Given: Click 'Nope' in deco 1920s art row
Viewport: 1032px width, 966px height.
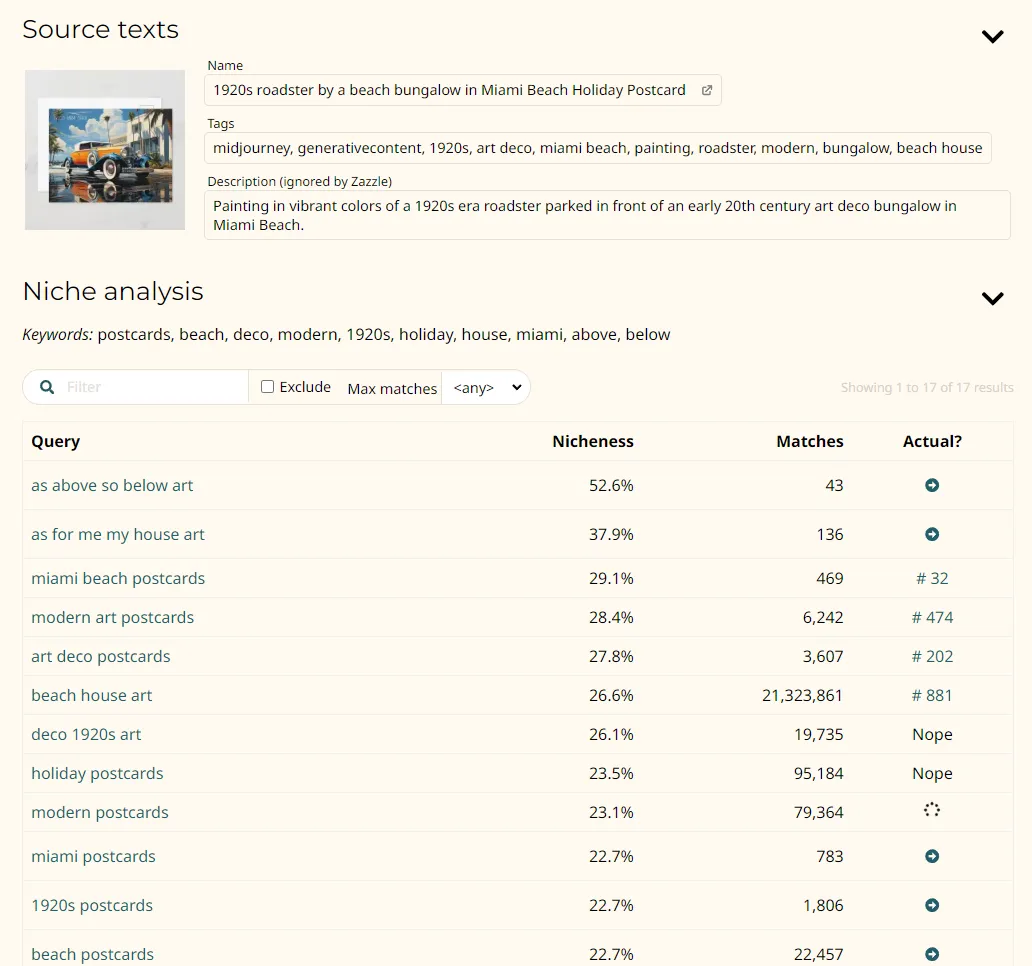Looking at the screenshot, I should [x=932, y=734].
